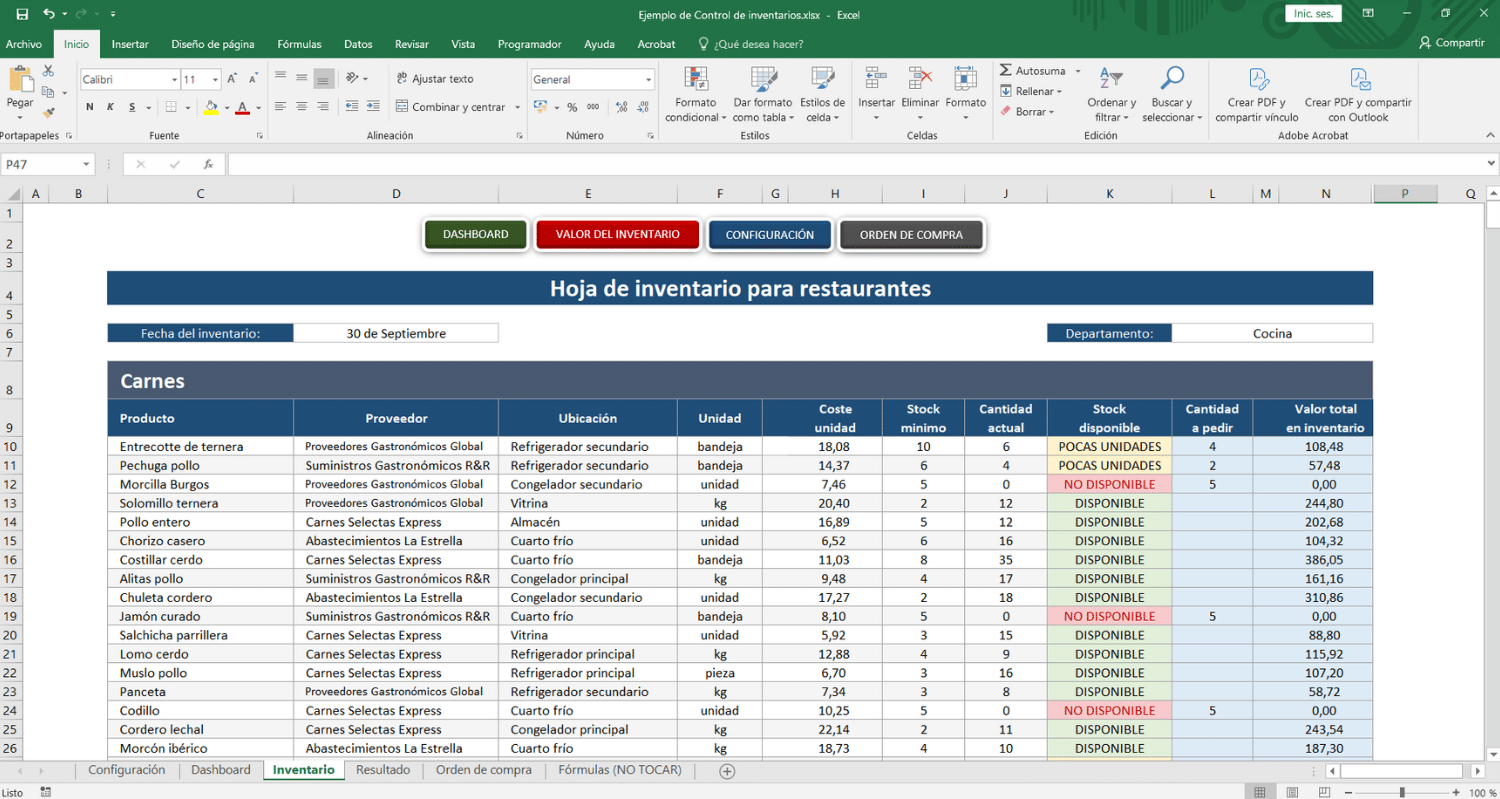The width and height of the screenshot is (1500, 799).
Task: Apply percent style with the % icon
Action: click(572, 107)
